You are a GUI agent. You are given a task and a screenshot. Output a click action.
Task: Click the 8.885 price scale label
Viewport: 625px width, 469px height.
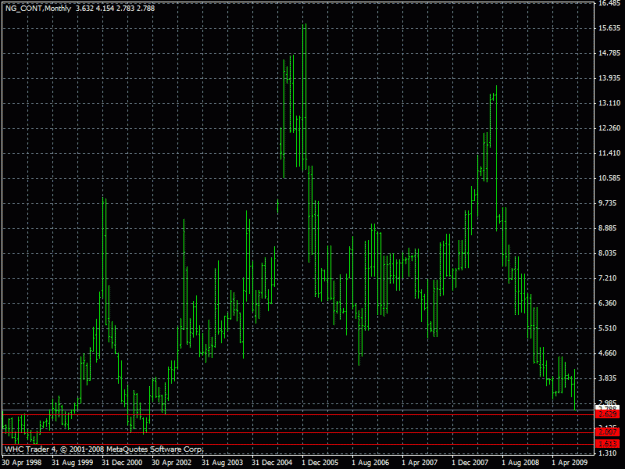click(x=609, y=228)
